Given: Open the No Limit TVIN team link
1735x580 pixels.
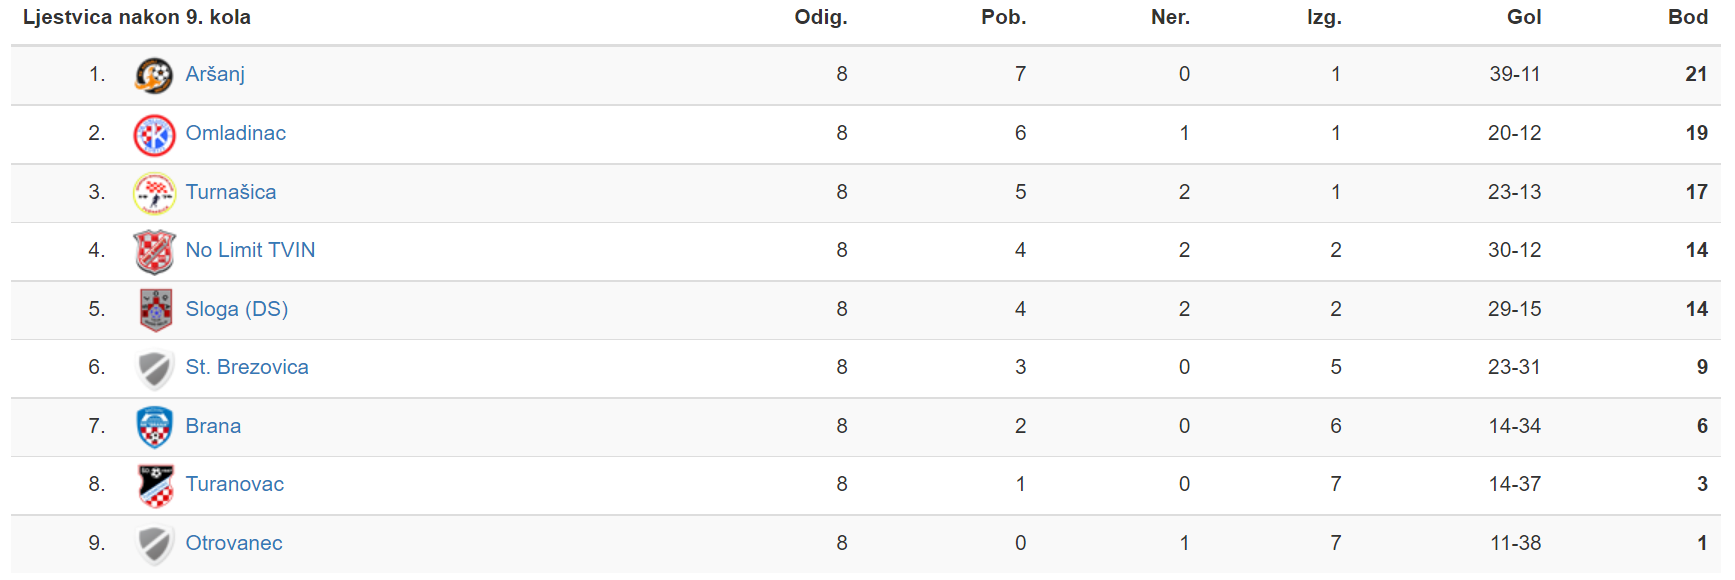Looking at the screenshot, I should (x=250, y=250).
